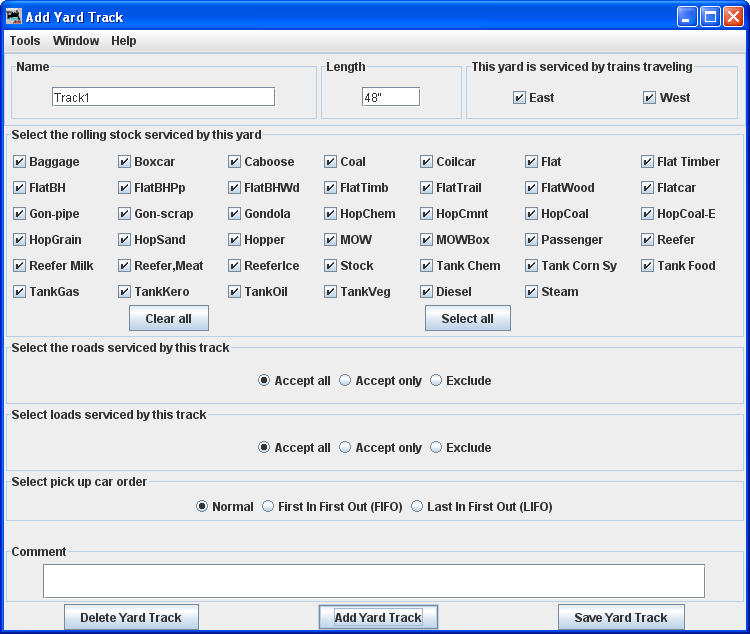This screenshot has height=634, width=750.
Task: Open the Window menu
Action: [76, 41]
